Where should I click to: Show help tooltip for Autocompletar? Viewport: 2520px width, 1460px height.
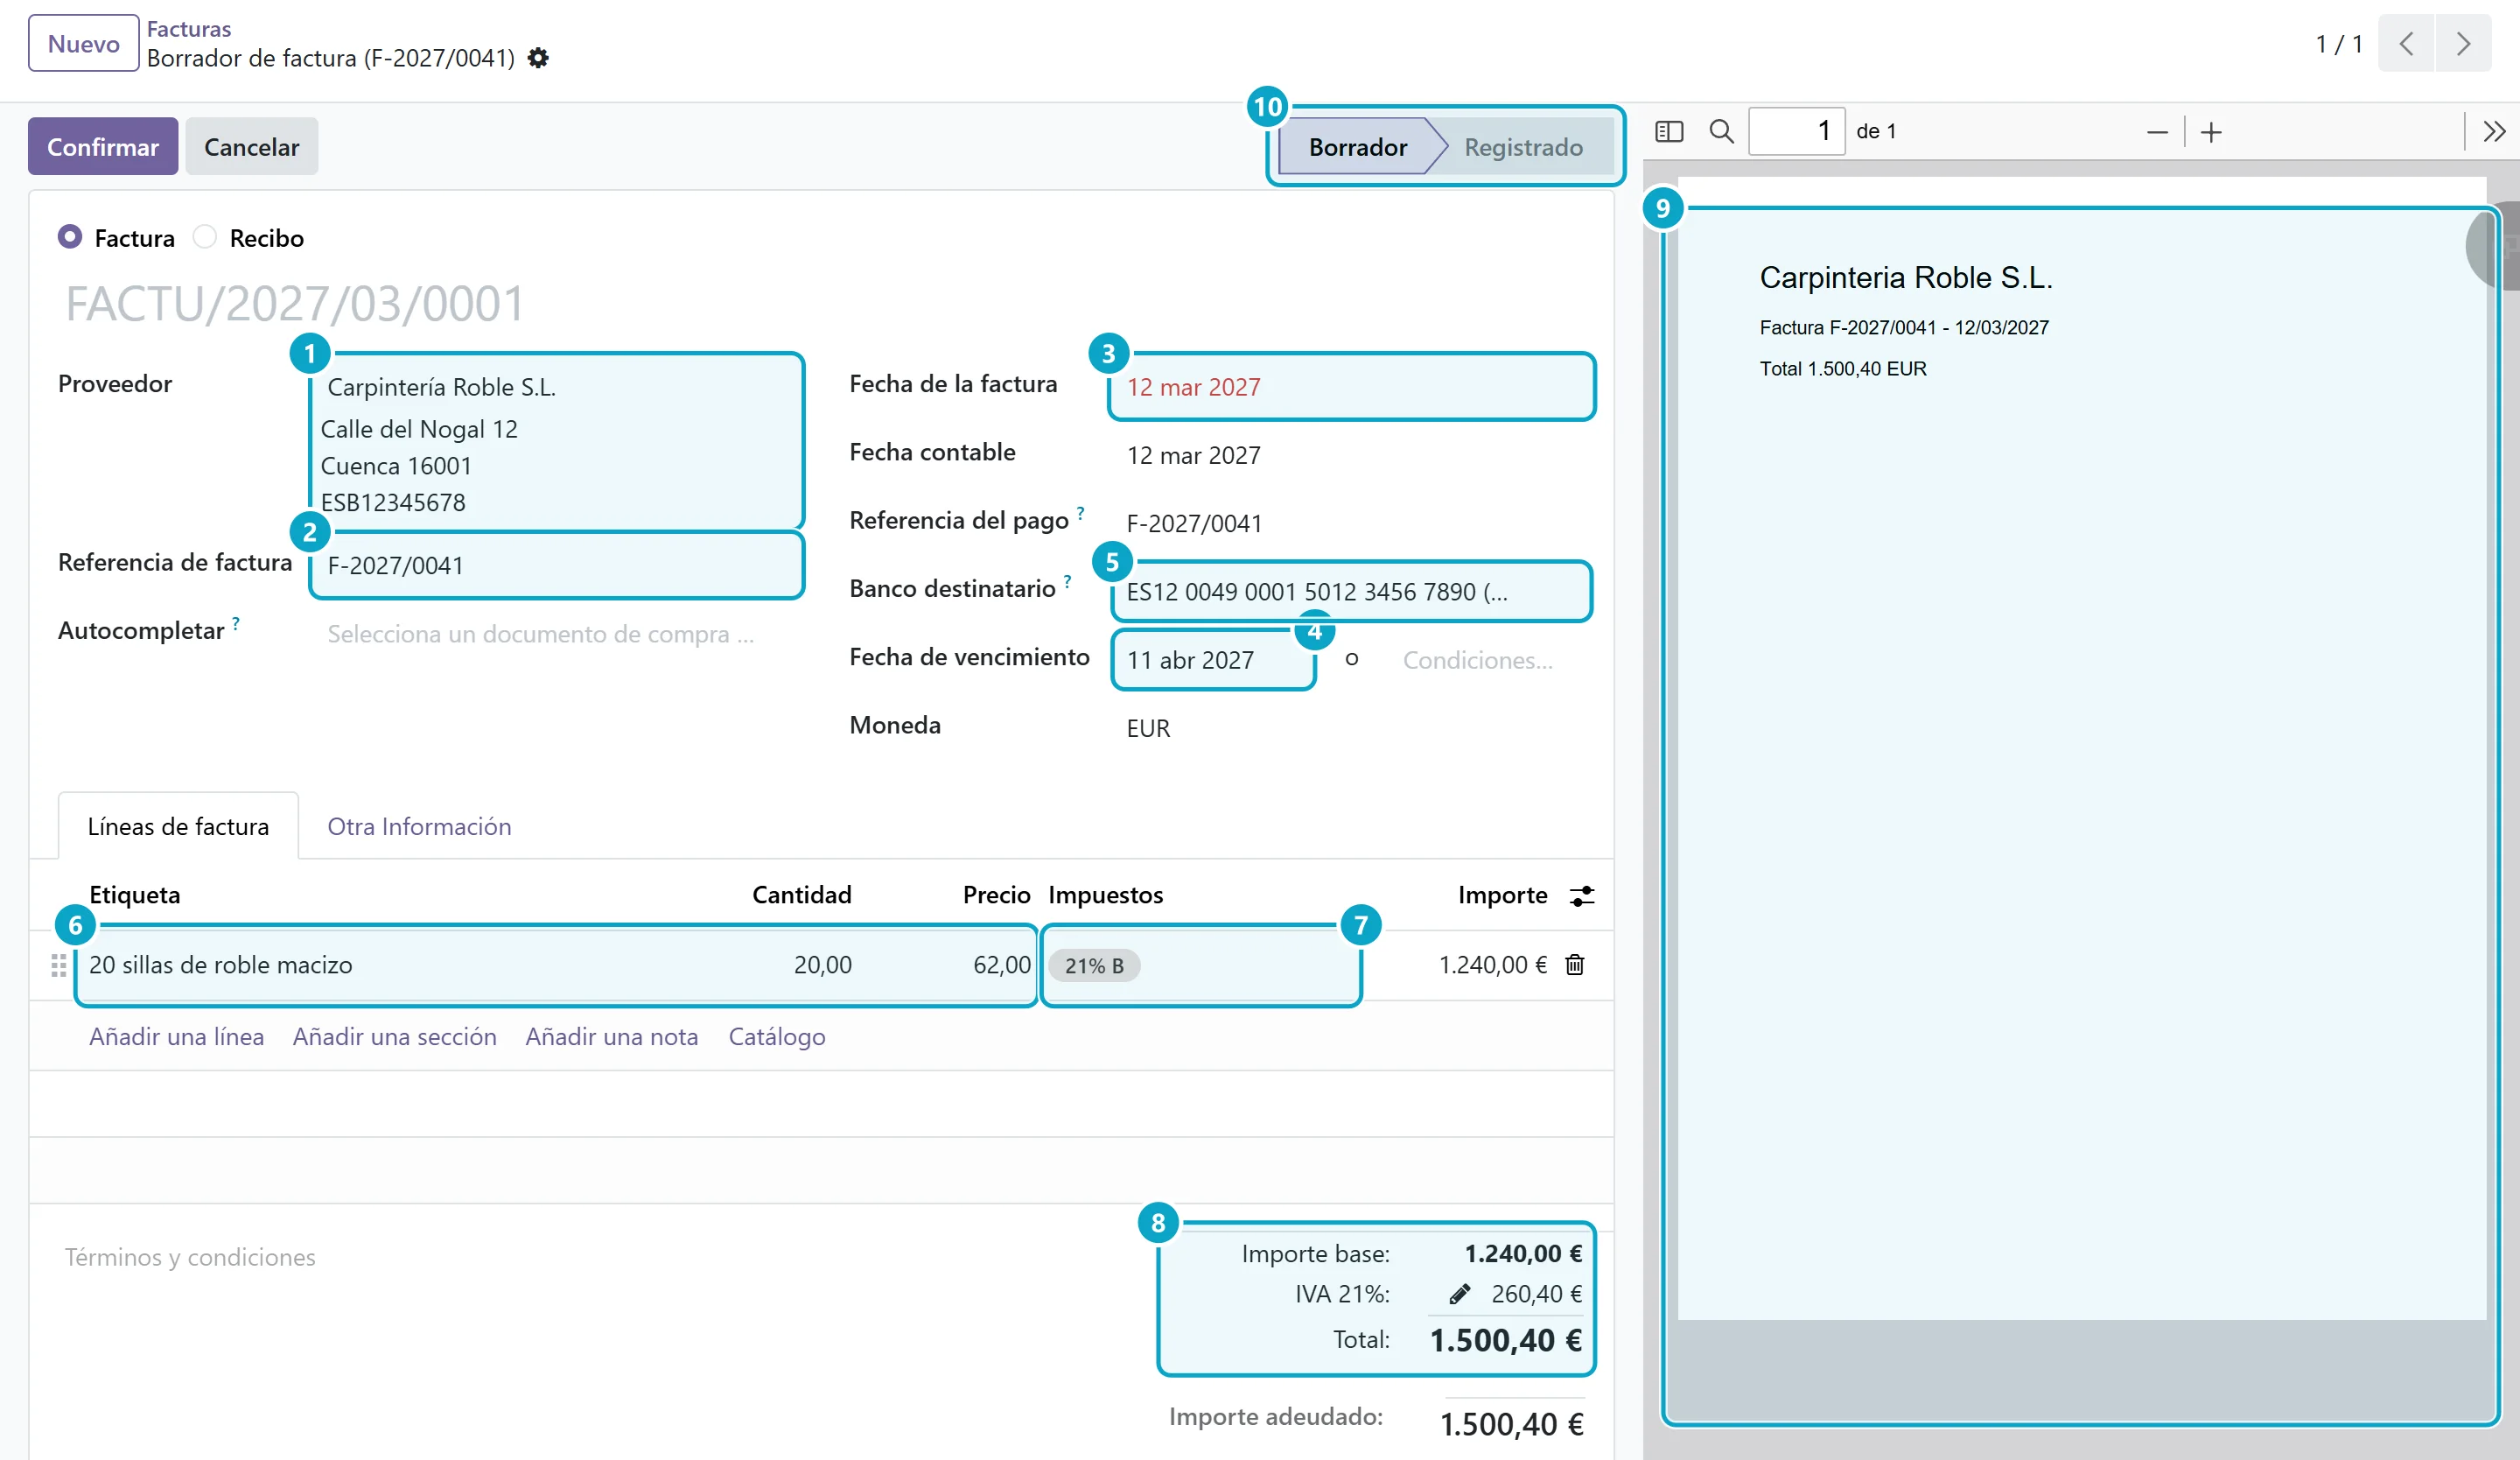tap(235, 622)
